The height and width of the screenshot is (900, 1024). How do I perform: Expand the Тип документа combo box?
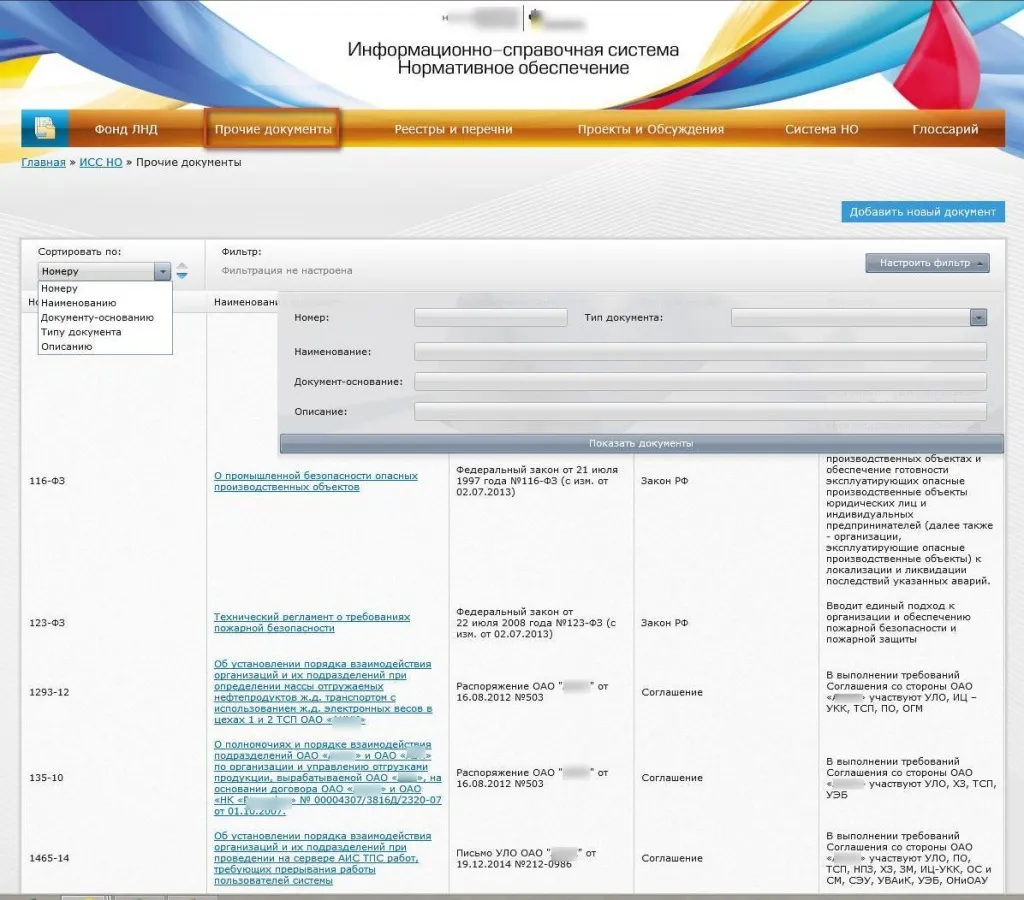coord(978,318)
